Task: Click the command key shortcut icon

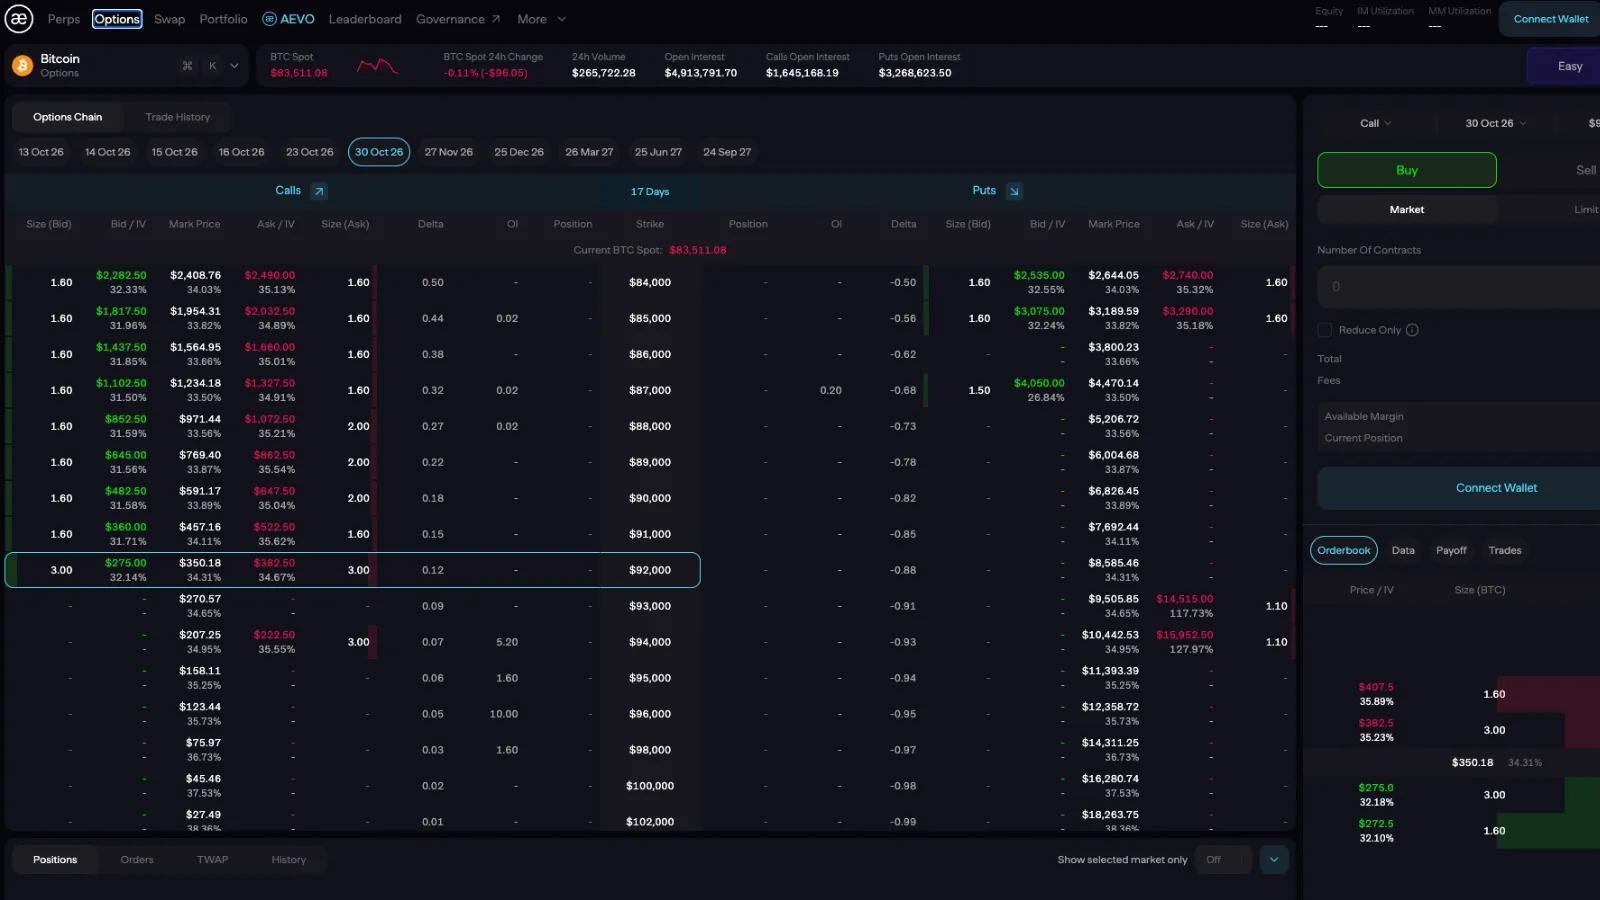Action: 187,66
